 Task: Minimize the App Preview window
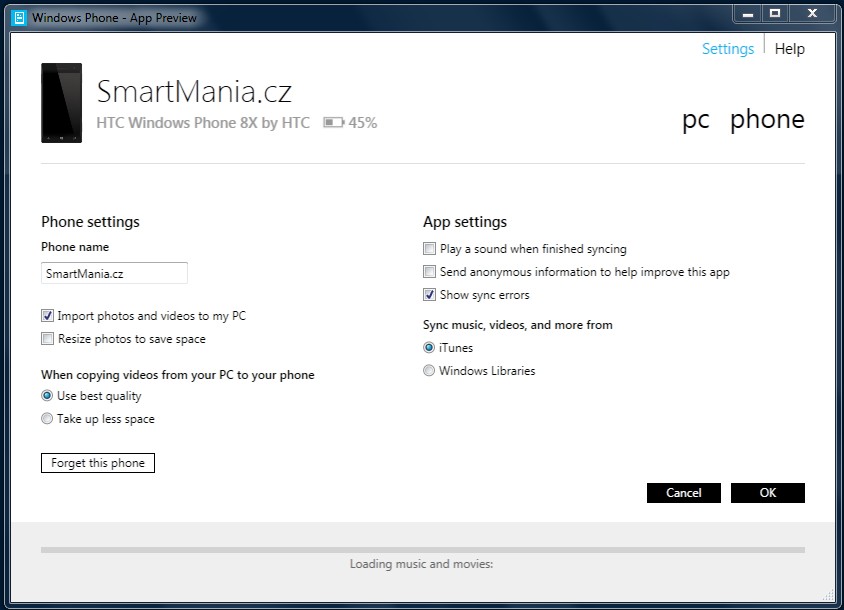[x=748, y=13]
